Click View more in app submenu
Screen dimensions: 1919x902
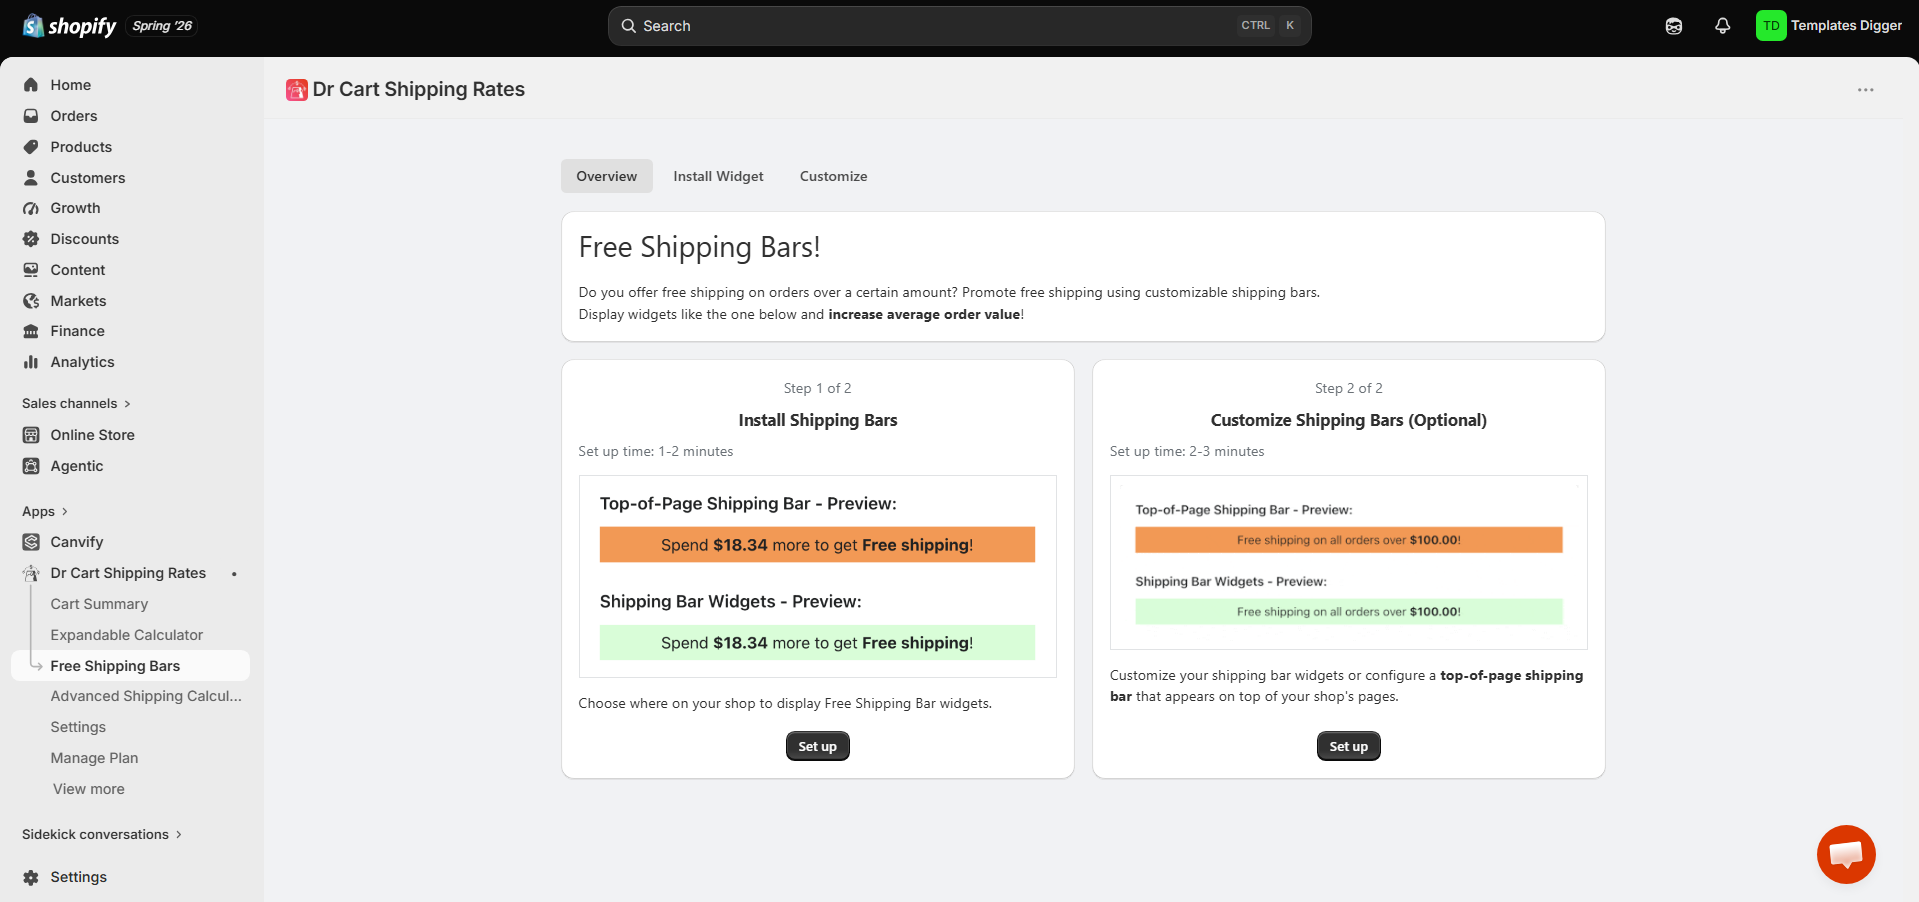[x=89, y=789]
